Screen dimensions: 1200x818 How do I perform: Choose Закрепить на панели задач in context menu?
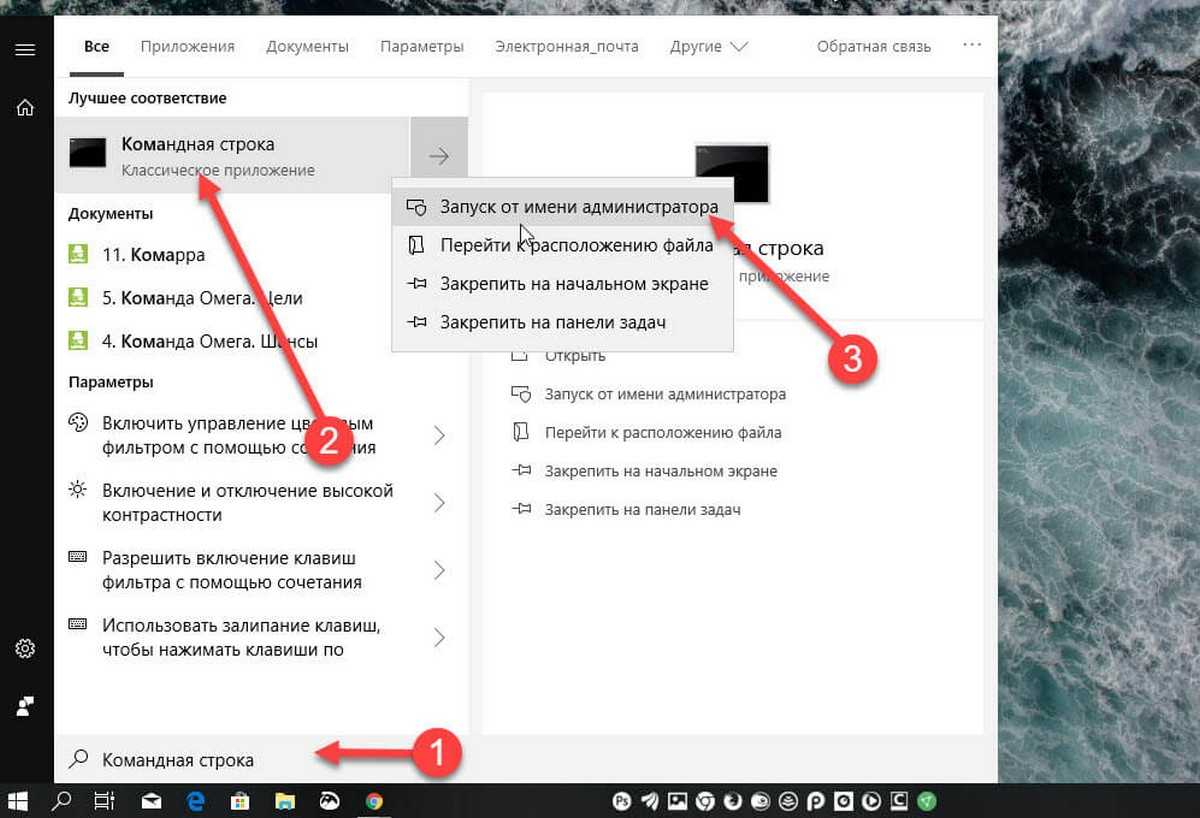(552, 322)
